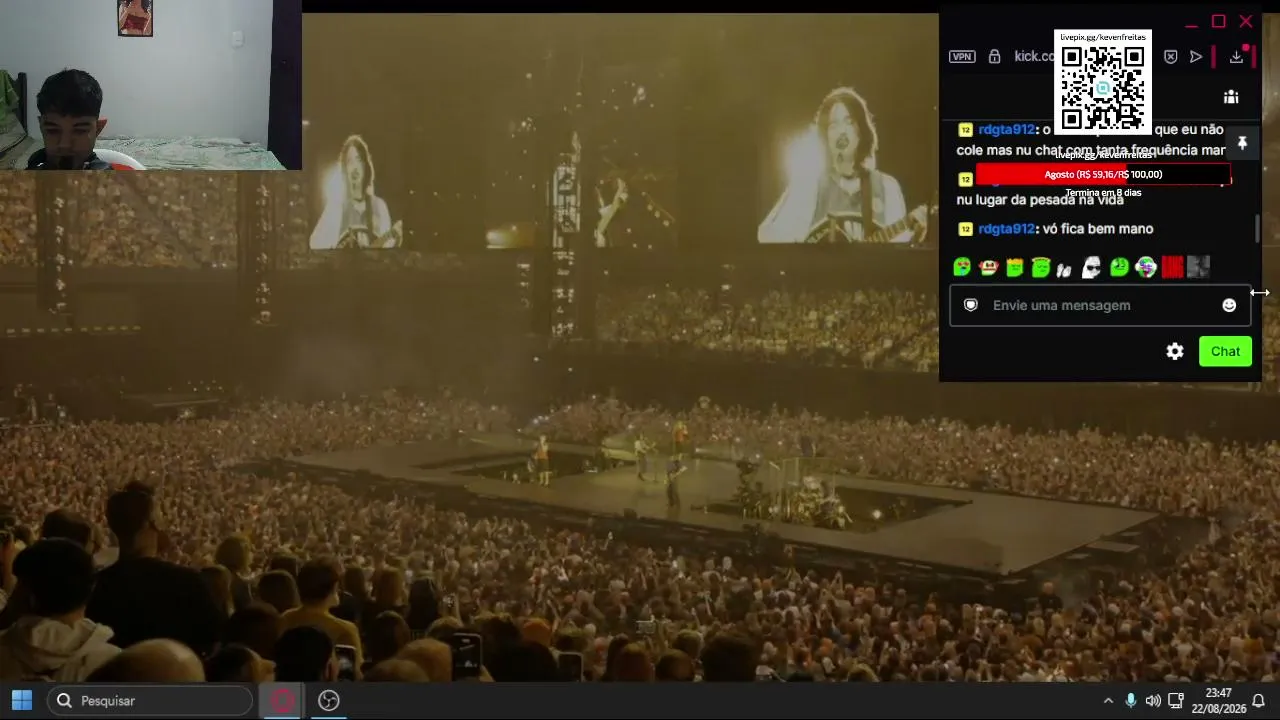Click username rdgta912 in the first chat message
The width and height of the screenshot is (1280, 720).
[1006, 129]
